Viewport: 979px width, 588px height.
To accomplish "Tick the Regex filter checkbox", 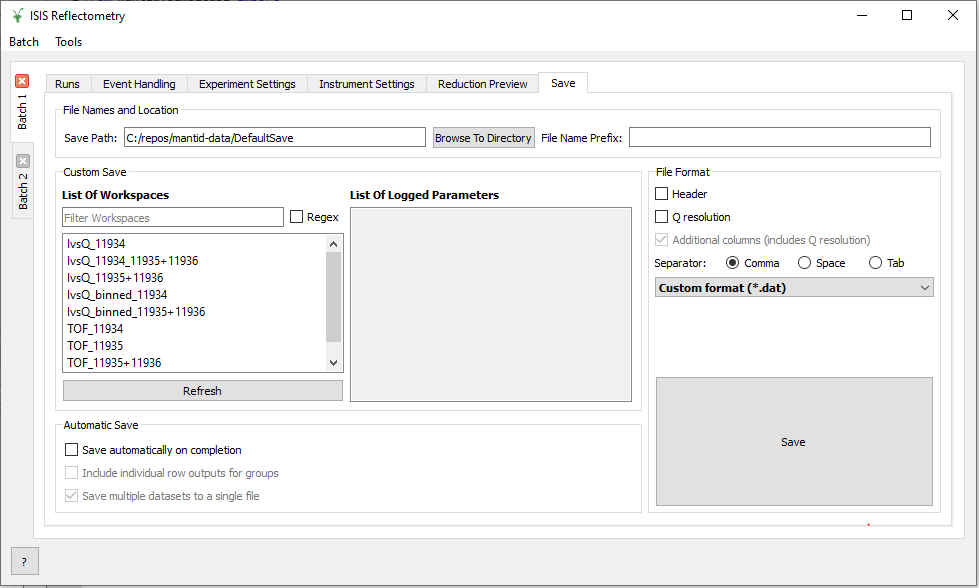I will pyautogui.click(x=297, y=217).
